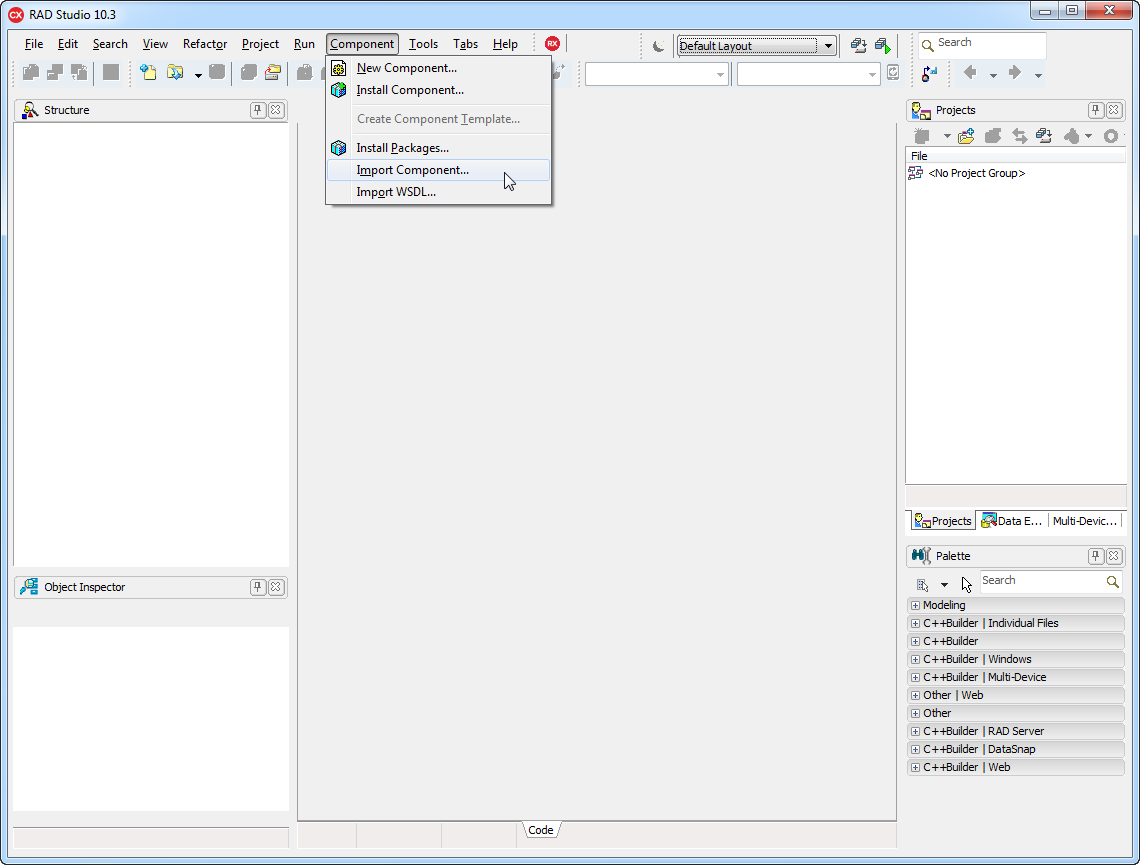The height and width of the screenshot is (865, 1140).
Task: Toggle the dark theme moon icon
Action: 659,46
